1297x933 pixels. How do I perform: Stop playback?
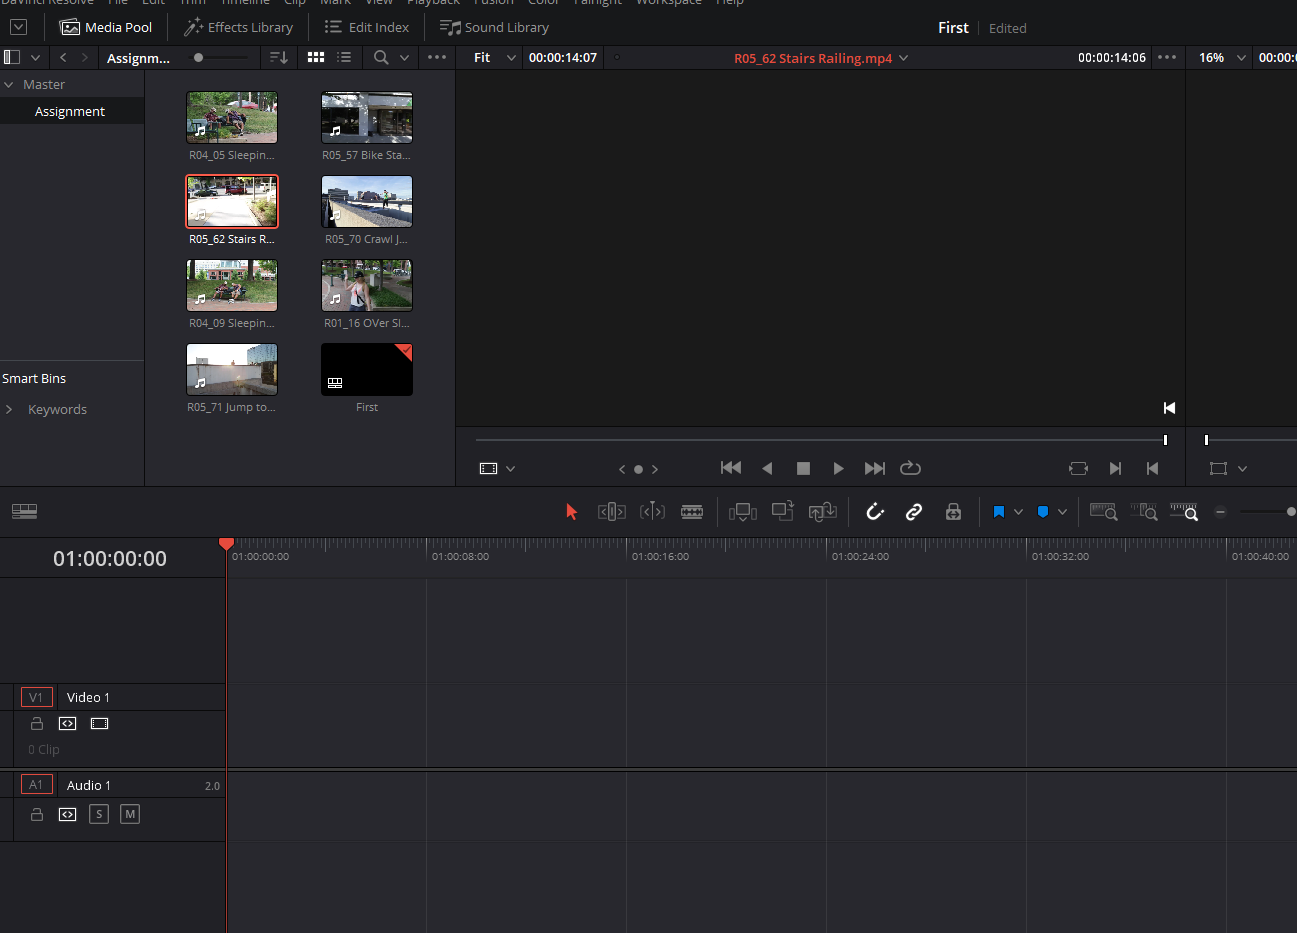(803, 468)
